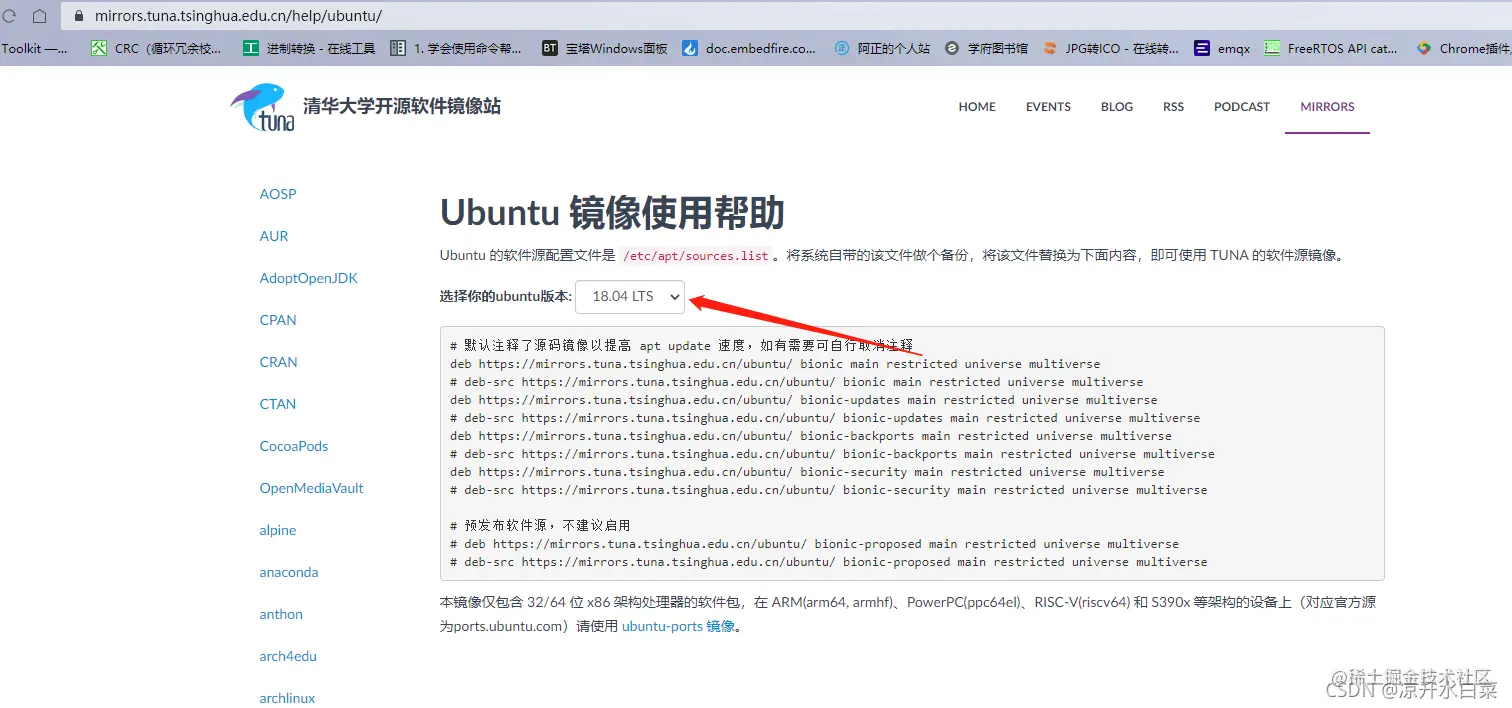The width and height of the screenshot is (1512, 708).
Task: Open the JPG转ICO bookmark
Action: (1111, 48)
